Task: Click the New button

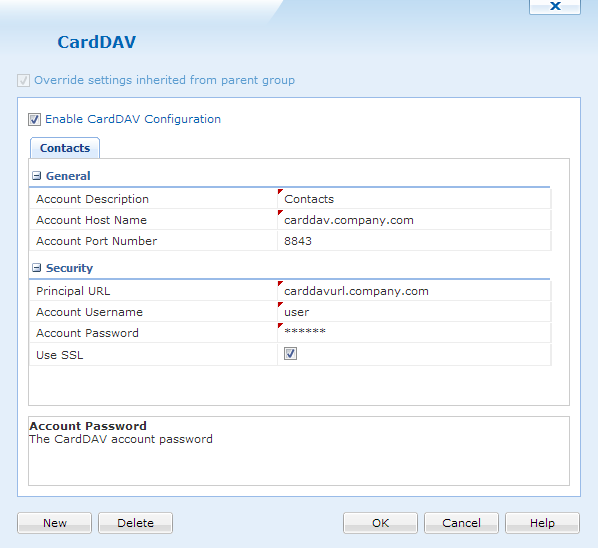Action: (x=55, y=523)
